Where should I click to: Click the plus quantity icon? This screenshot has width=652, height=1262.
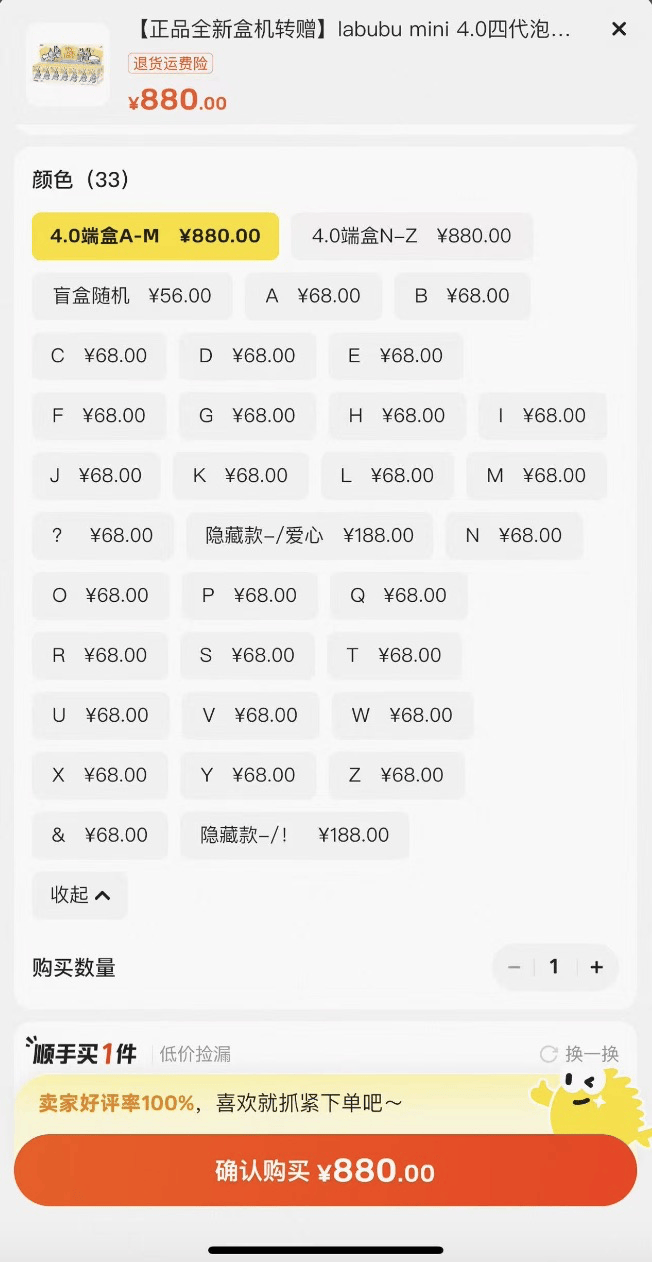point(597,967)
